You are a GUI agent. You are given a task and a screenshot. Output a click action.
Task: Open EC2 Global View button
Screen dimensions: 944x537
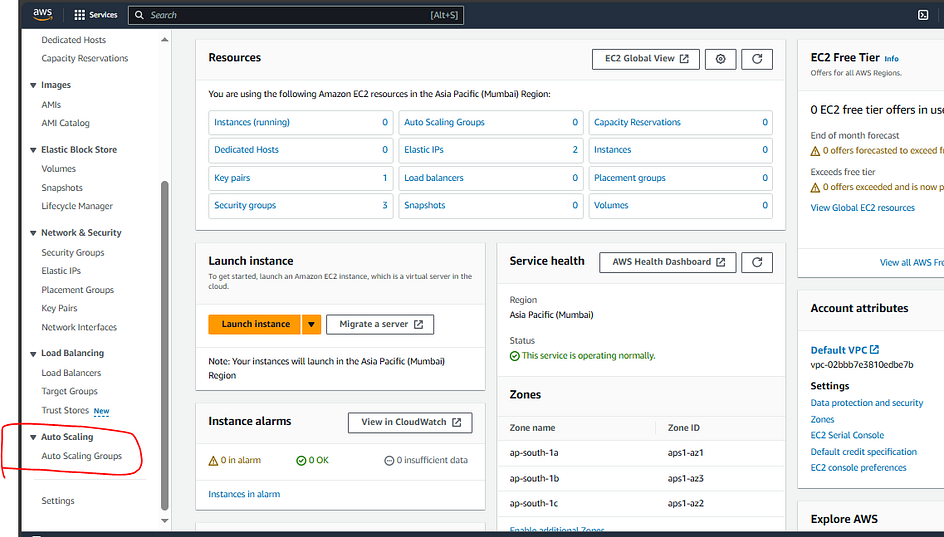coord(645,59)
